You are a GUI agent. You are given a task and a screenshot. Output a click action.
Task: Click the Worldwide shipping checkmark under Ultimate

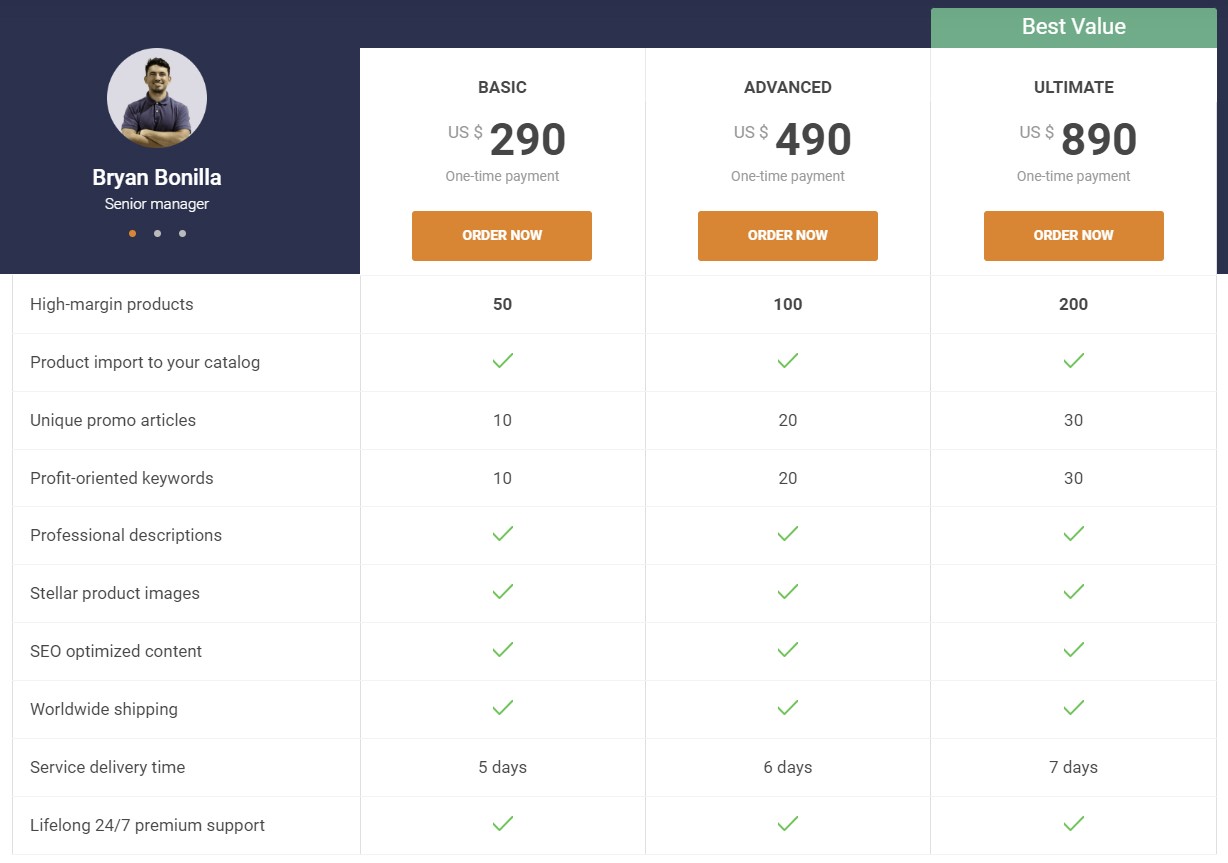click(1073, 708)
